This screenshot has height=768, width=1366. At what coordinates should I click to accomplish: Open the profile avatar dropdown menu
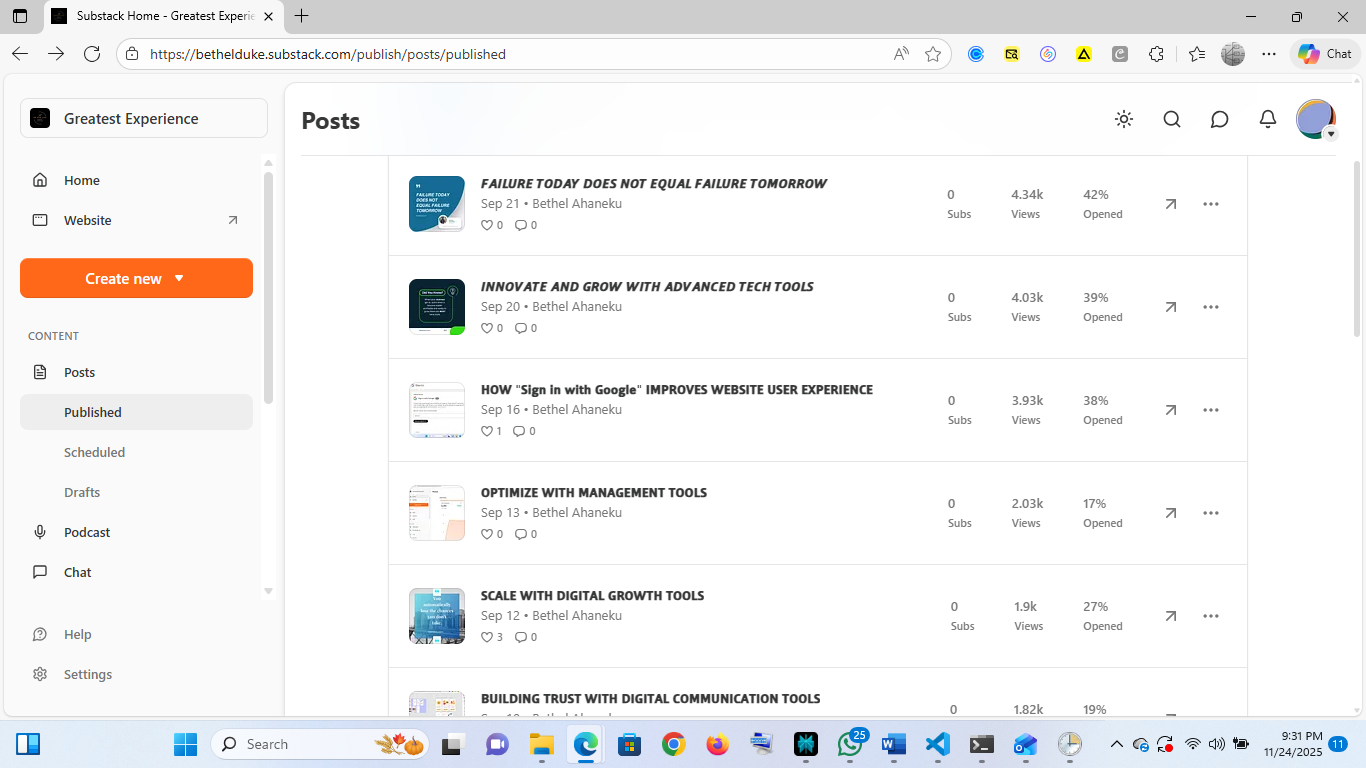pos(1315,119)
